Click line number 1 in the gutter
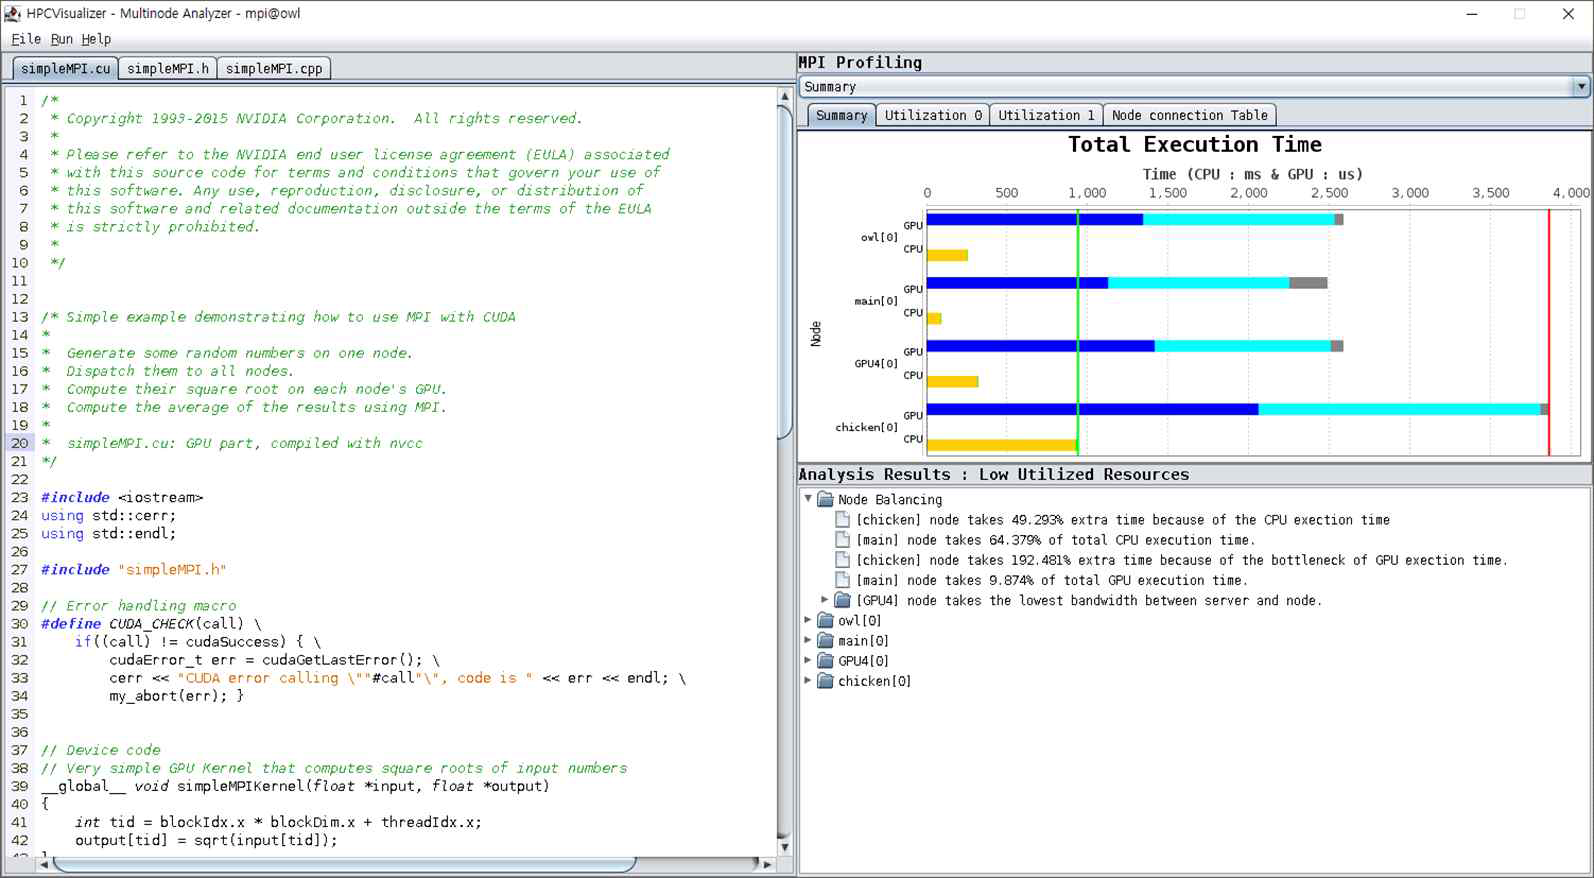 point(23,100)
